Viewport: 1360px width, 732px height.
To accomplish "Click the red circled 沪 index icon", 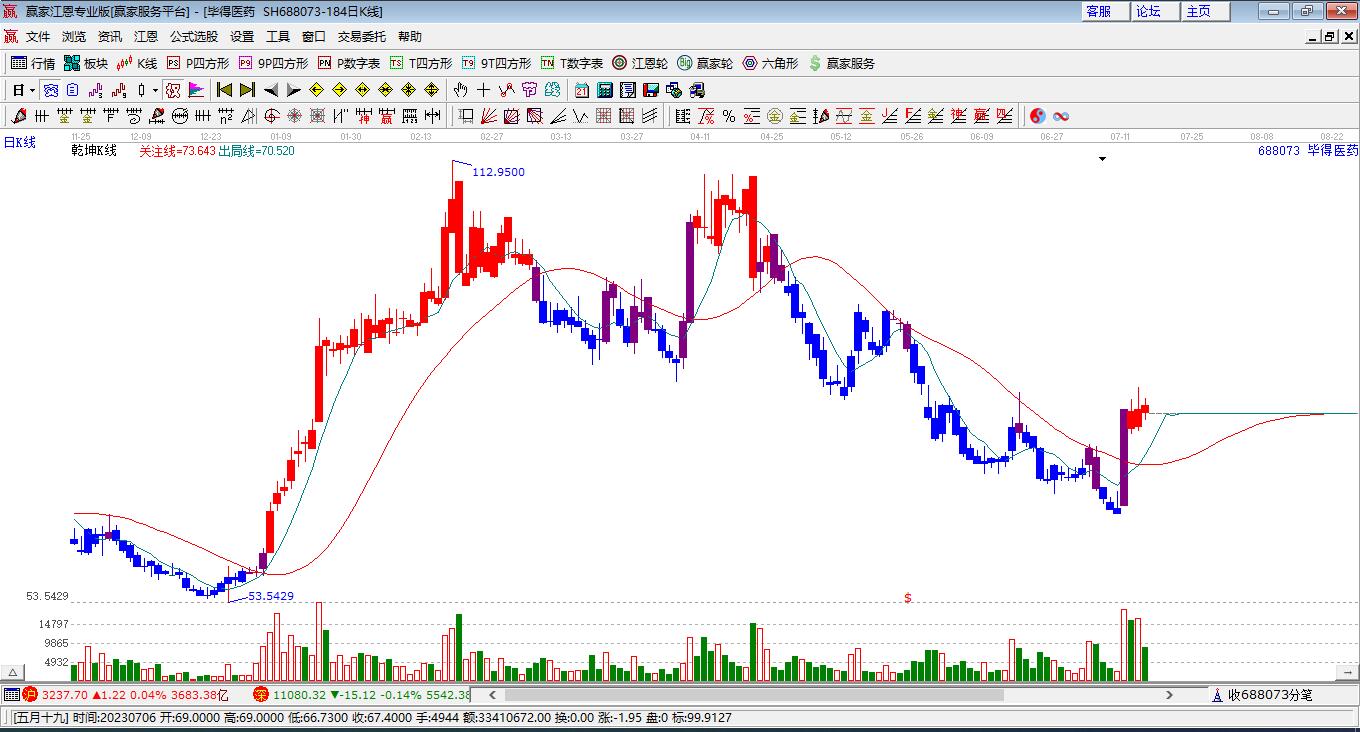I will point(30,694).
